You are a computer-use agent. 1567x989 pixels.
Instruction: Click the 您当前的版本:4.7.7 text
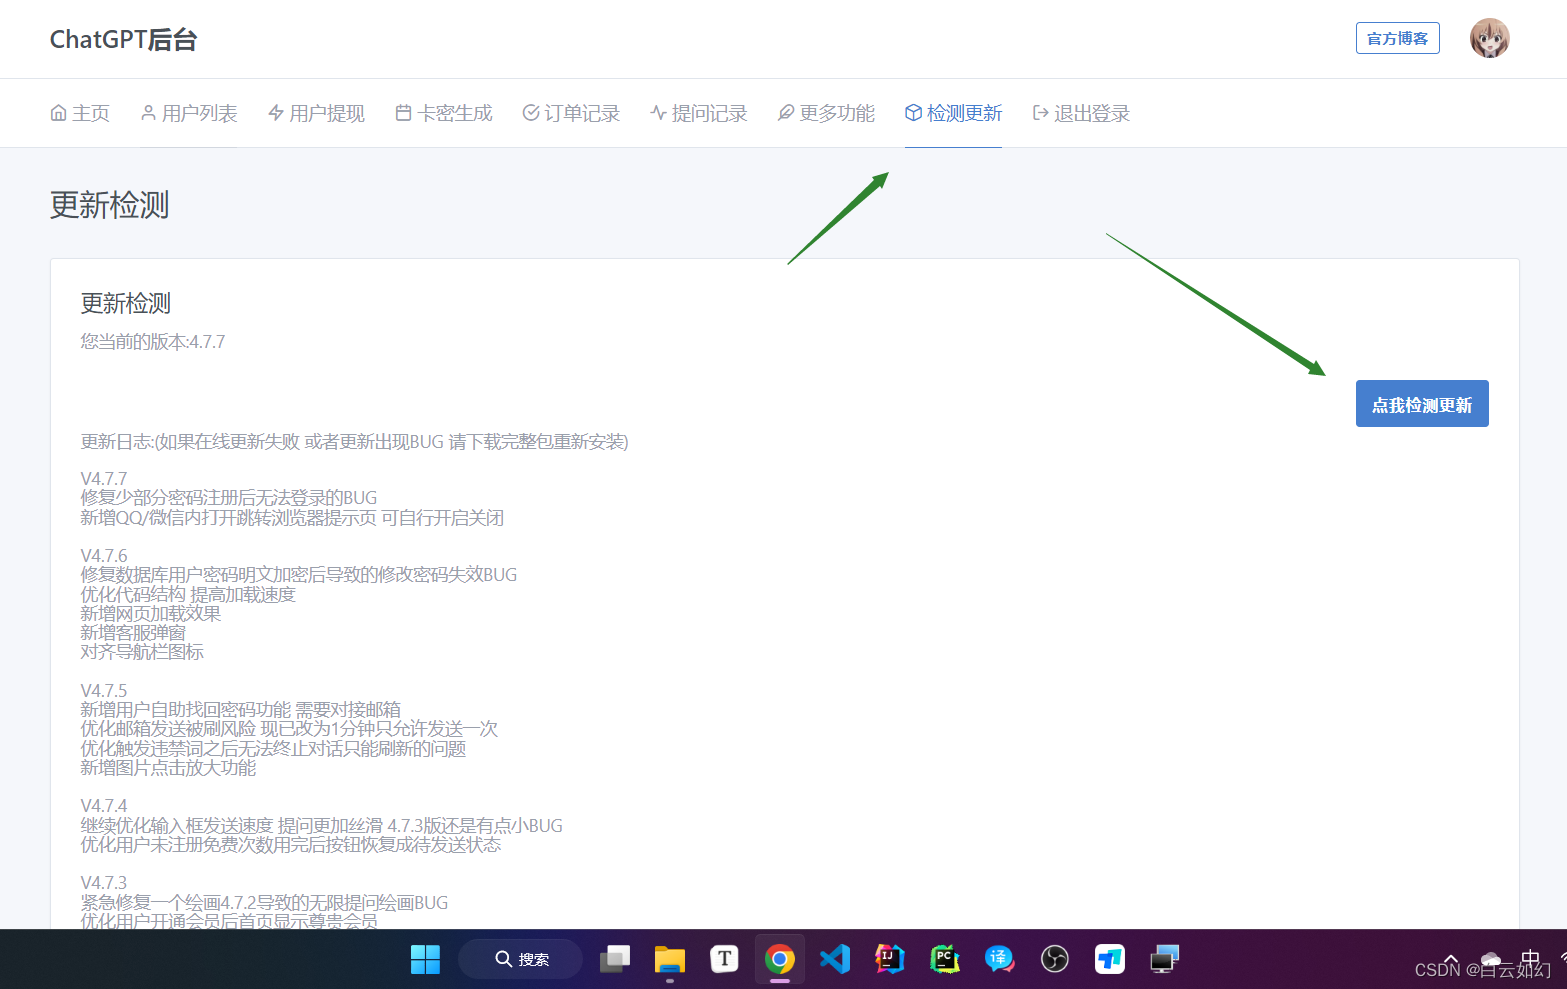pyautogui.click(x=153, y=342)
